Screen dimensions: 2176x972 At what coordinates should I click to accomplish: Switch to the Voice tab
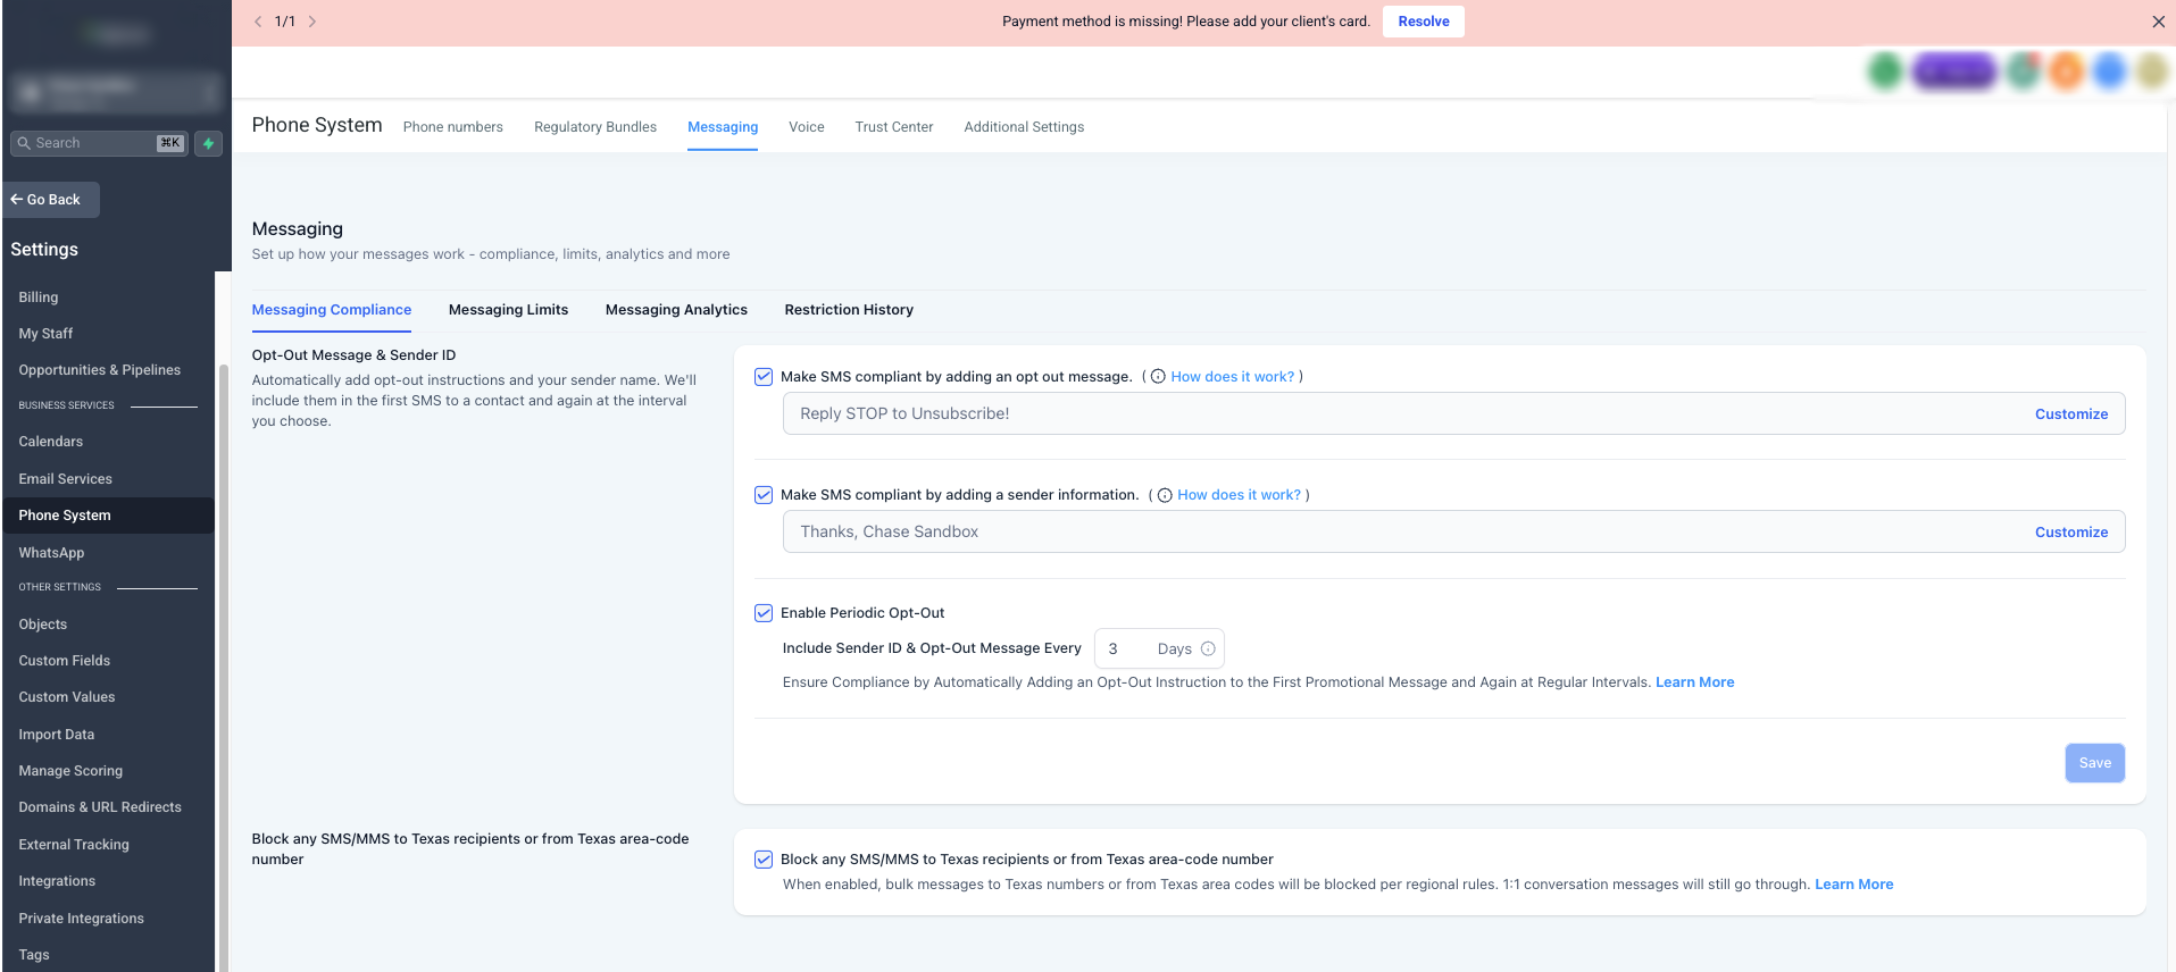[806, 127]
